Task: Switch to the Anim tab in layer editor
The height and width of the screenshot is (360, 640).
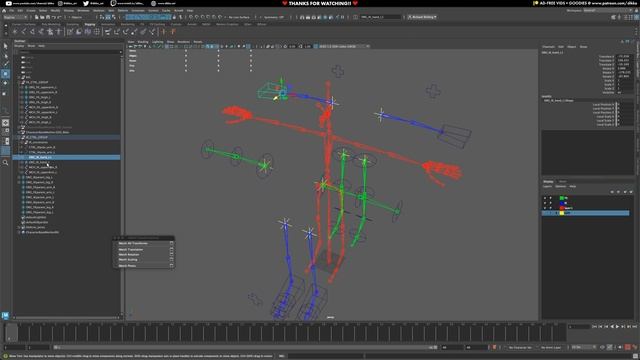Action: tap(562, 181)
